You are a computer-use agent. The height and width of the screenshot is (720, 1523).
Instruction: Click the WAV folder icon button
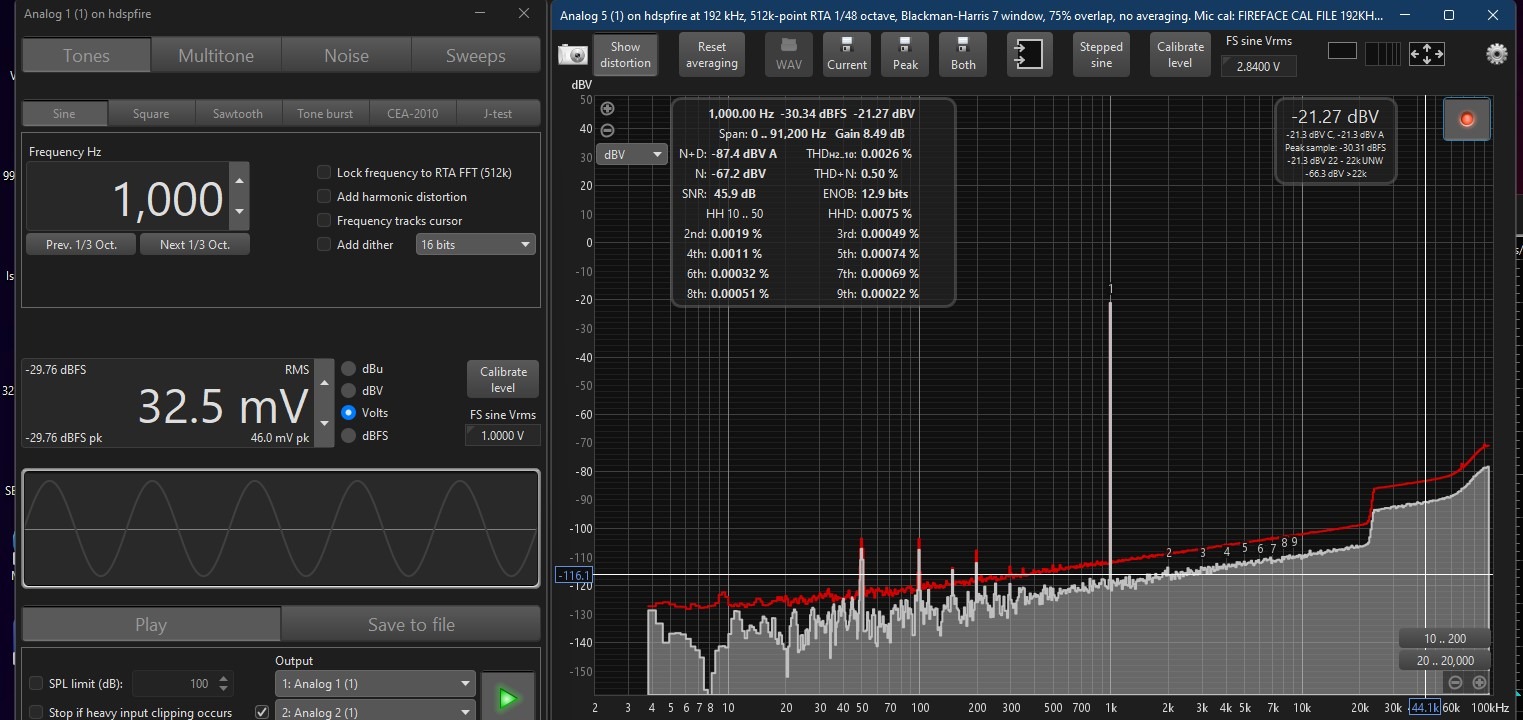pyautogui.click(x=789, y=53)
